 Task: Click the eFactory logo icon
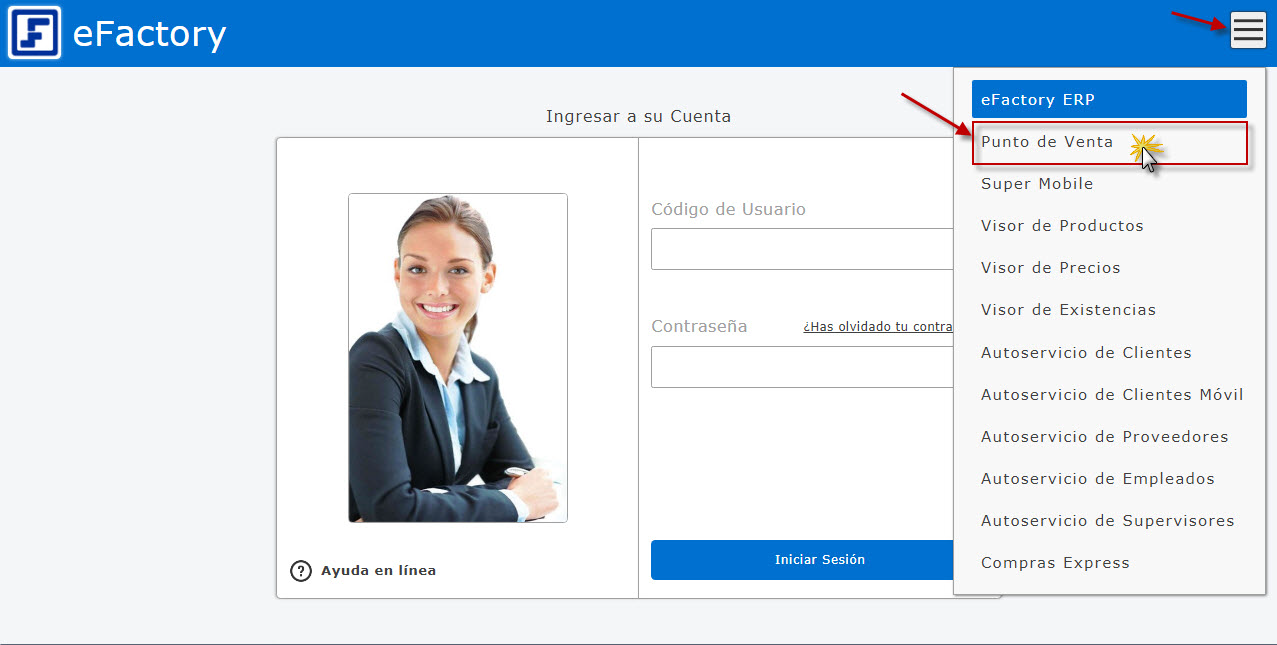tap(35, 33)
